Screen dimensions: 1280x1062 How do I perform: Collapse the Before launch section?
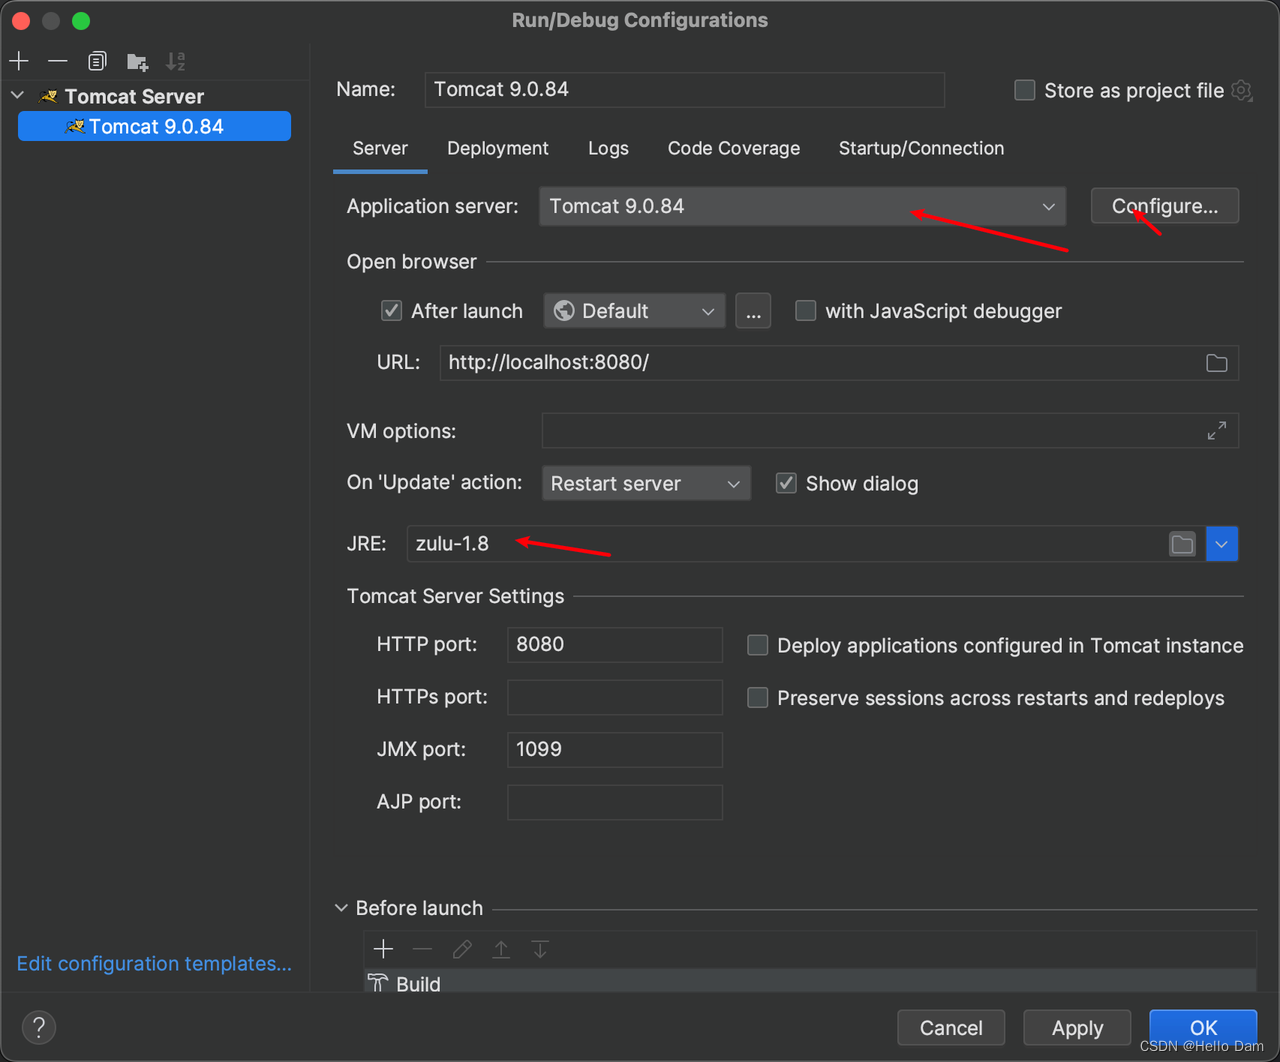pyautogui.click(x=341, y=908)
